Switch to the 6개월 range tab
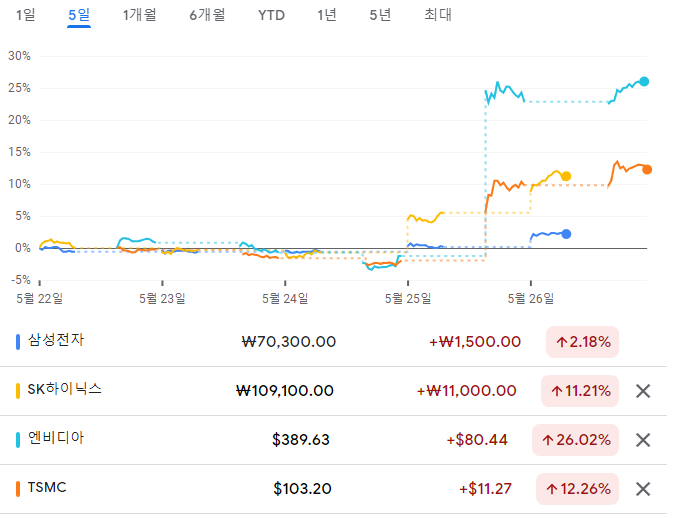Viewport: 673px width, 518px height. [207, 15]
